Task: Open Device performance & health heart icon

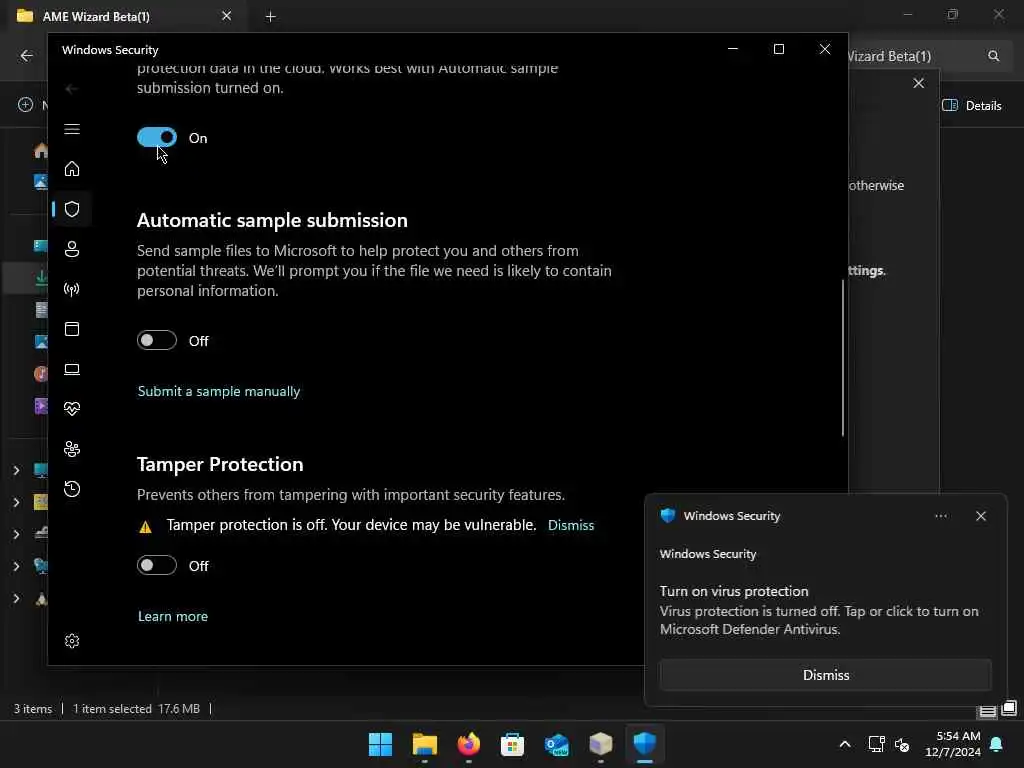Action: [72, 409]
